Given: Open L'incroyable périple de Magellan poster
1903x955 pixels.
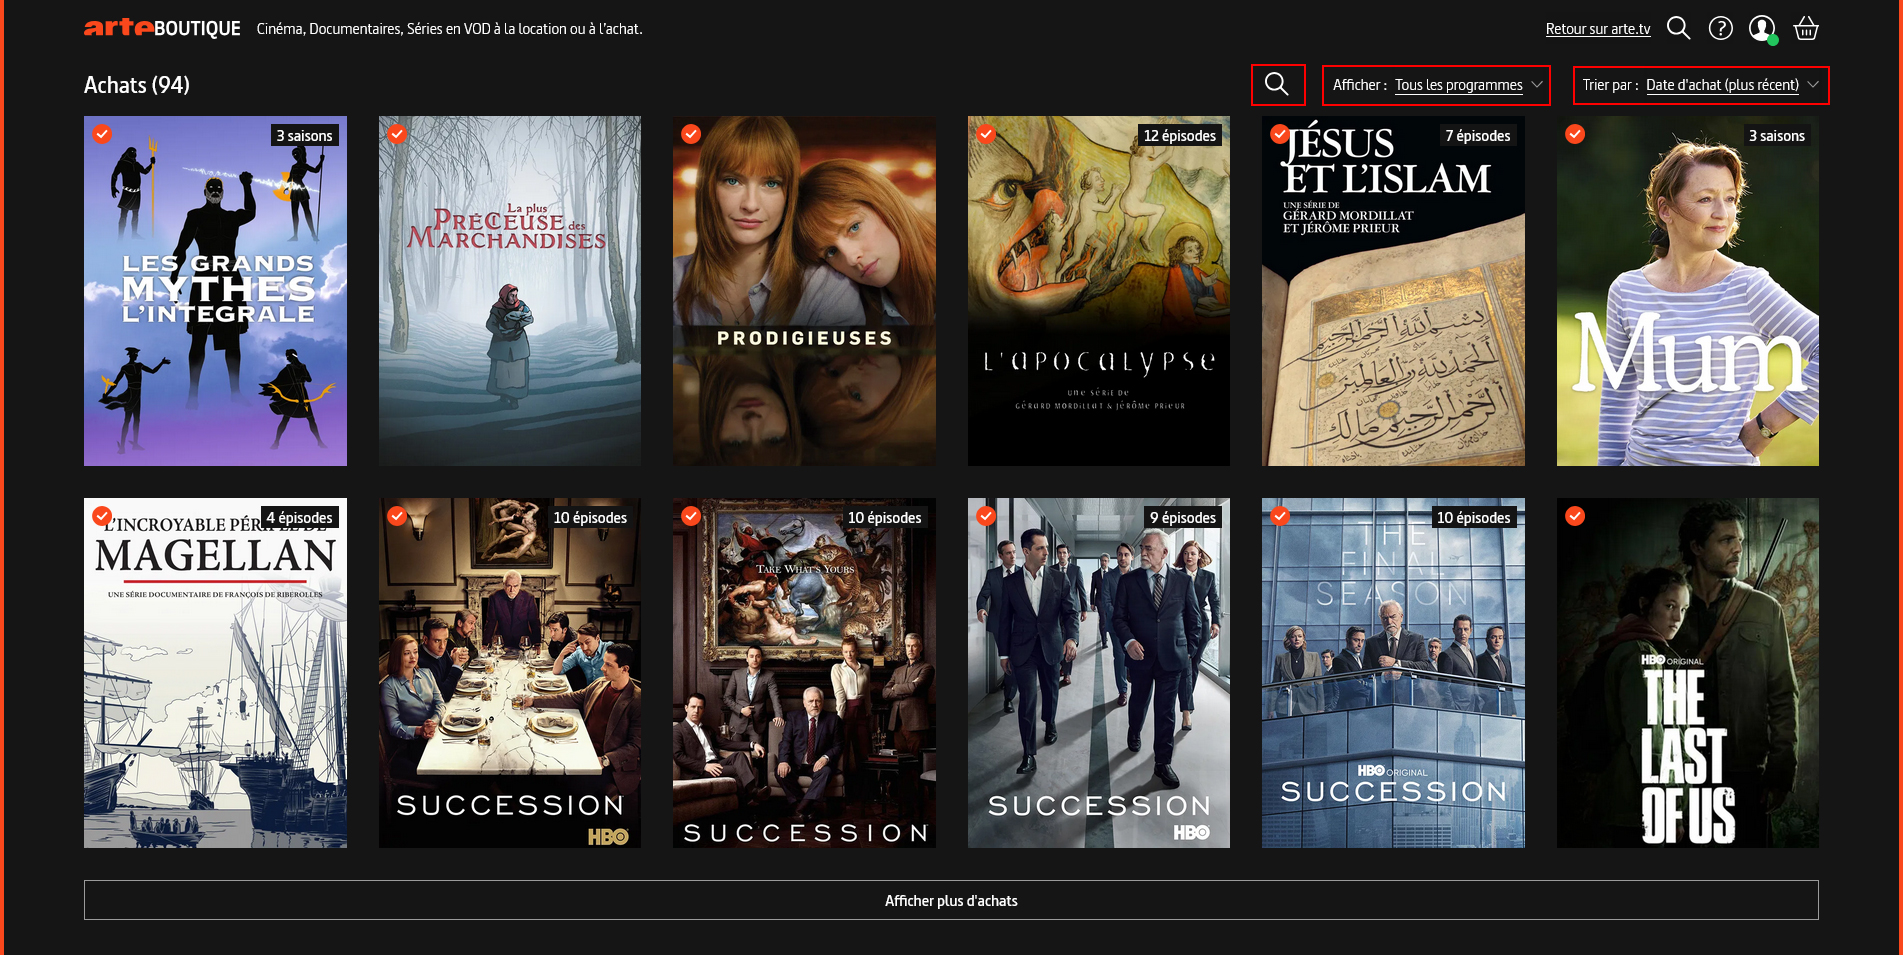Looking at the screenshot, I should [x=215, y=673].
